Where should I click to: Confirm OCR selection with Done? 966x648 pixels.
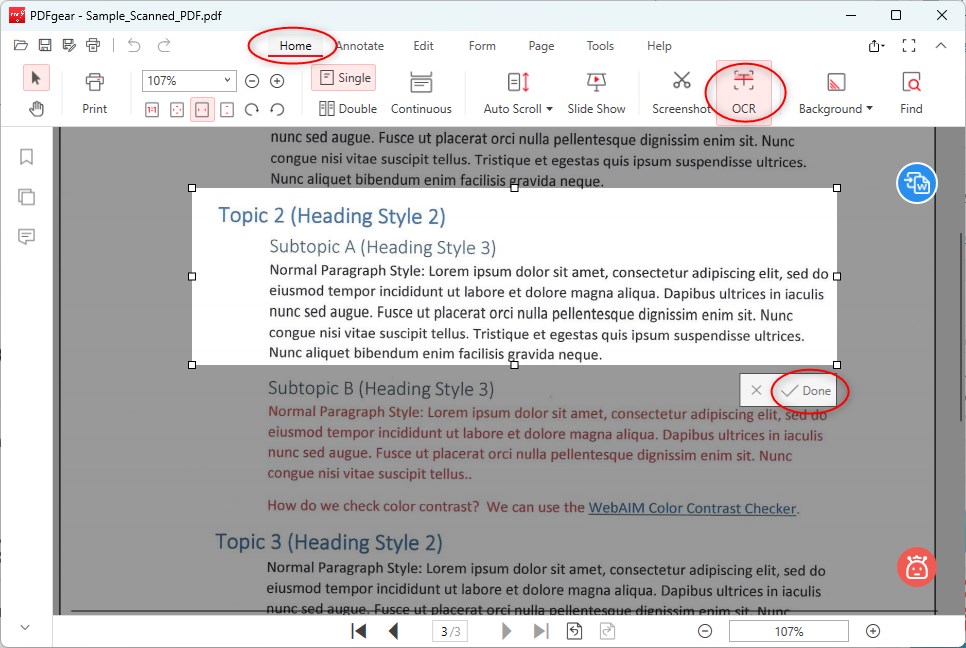(806, 391)
